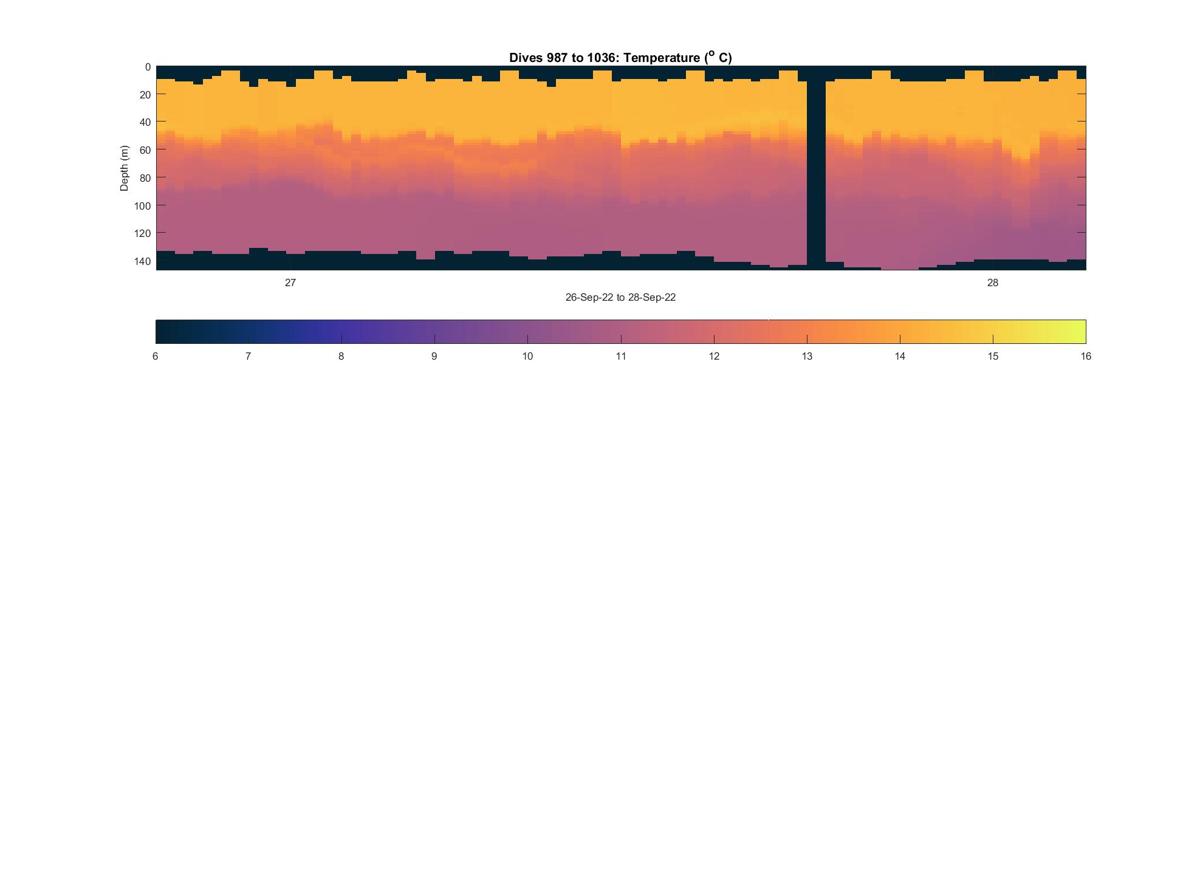The image size is (1200, 885).
Task: Click the colorbar tick label '16'
Action: (x=1086, y=356)
